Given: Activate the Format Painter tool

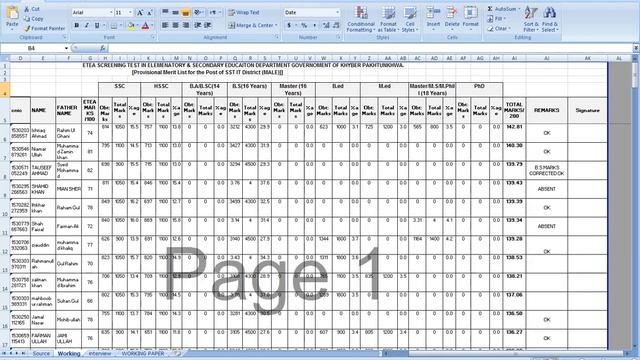Looking at the screenshot, I should tap(44, 29).
